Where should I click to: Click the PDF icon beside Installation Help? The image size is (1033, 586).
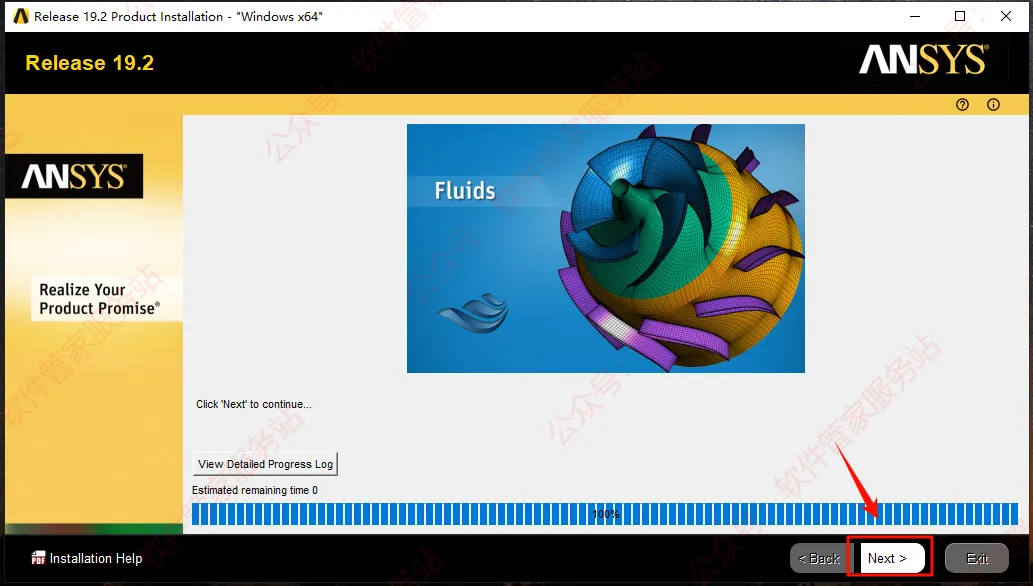click(x=38, y=558)
